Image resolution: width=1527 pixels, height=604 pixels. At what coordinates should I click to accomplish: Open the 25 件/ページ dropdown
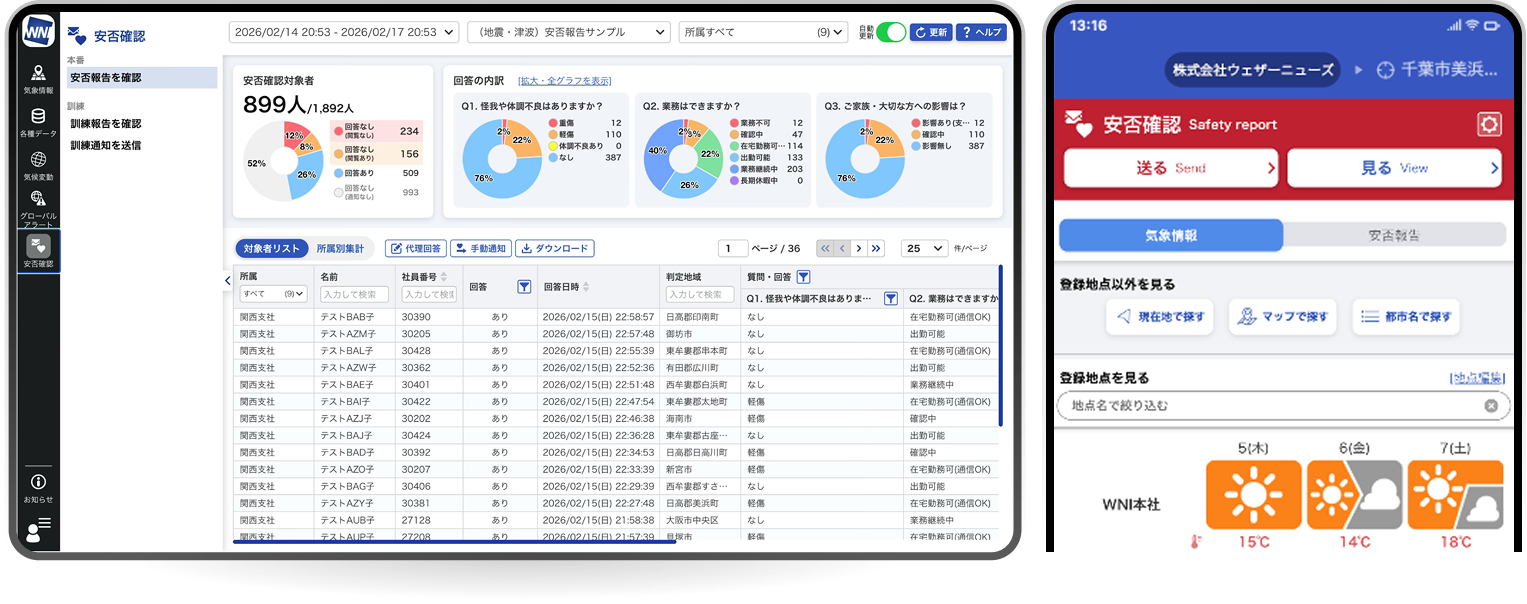924,248
